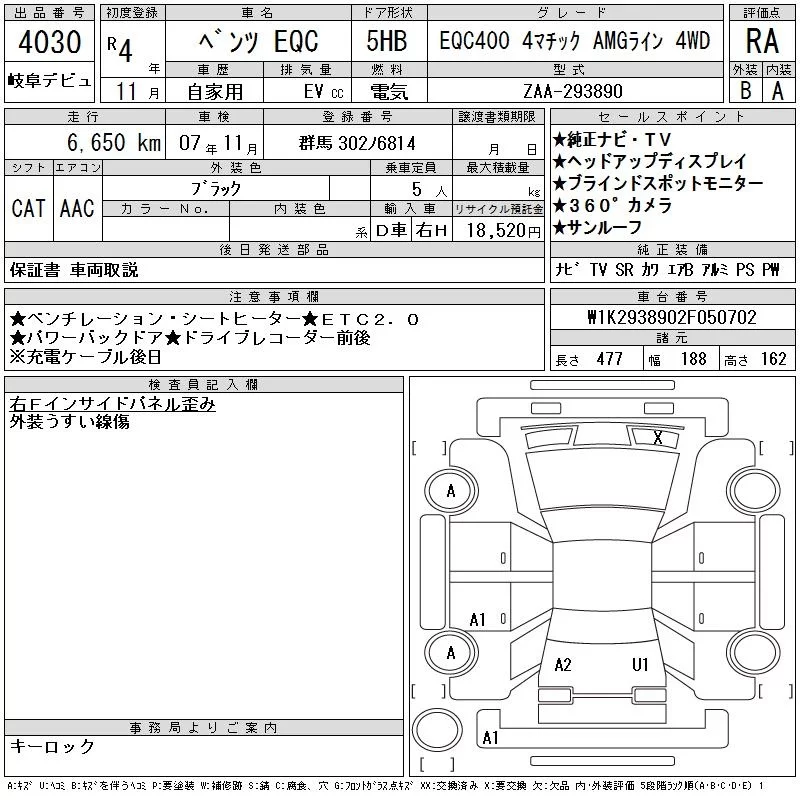This screenshot has width=800, height=800.
Task: Click the office notice キーロック
Action: click(x=52, y=746)
